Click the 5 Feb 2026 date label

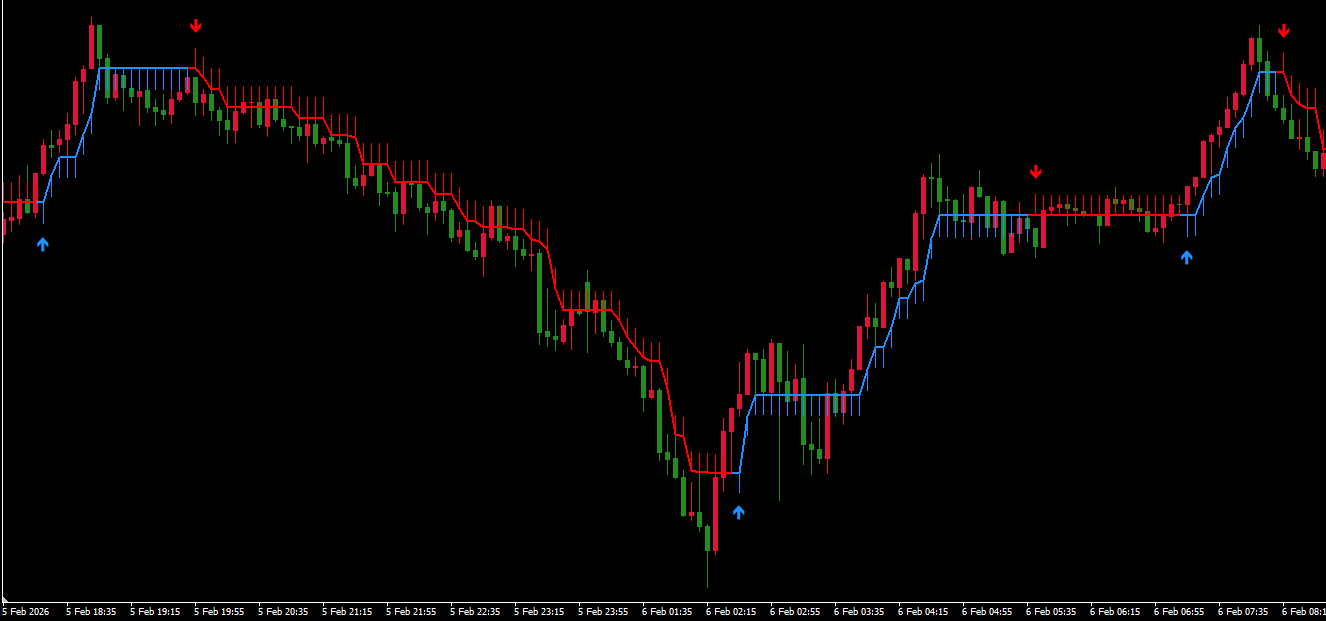pos(27,611)
